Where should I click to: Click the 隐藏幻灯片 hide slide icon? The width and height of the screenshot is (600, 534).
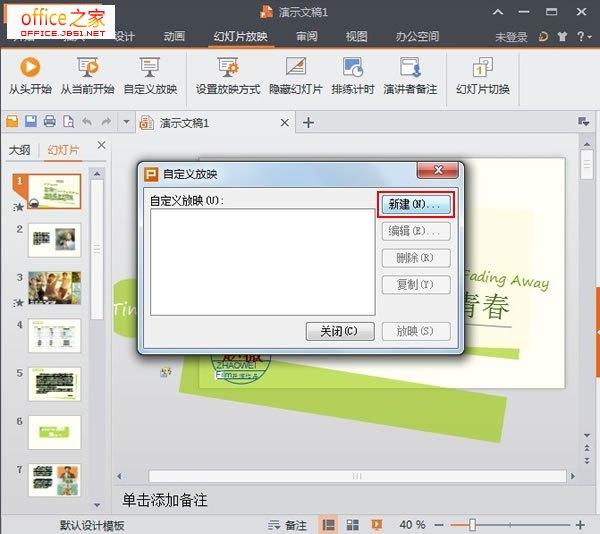[x=295, y=68]
